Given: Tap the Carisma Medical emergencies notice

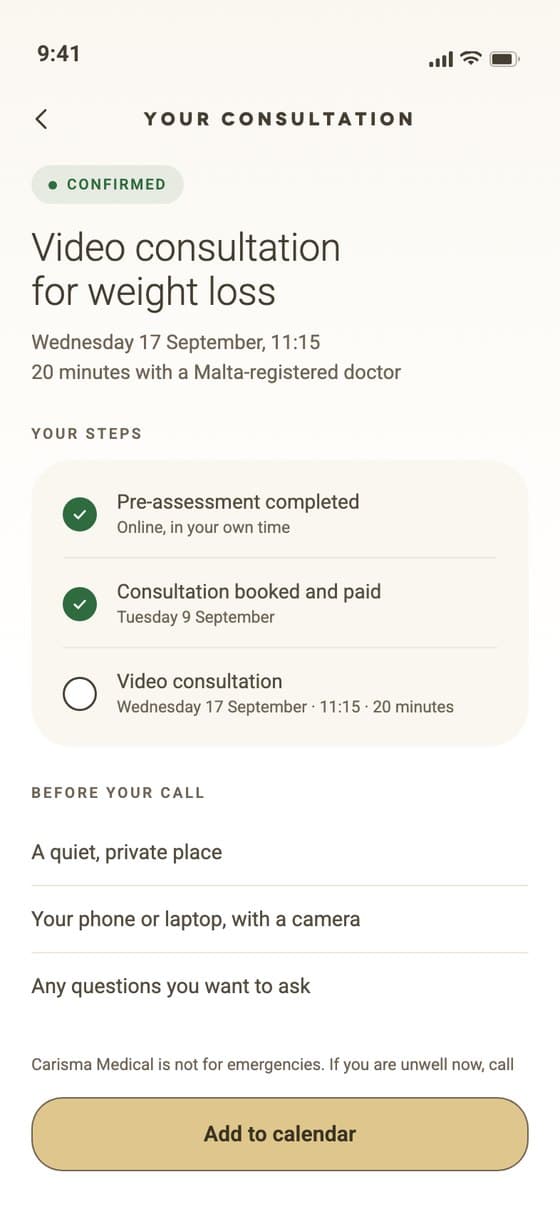Looking at the screenshot, I should [x=273, y=1064].
